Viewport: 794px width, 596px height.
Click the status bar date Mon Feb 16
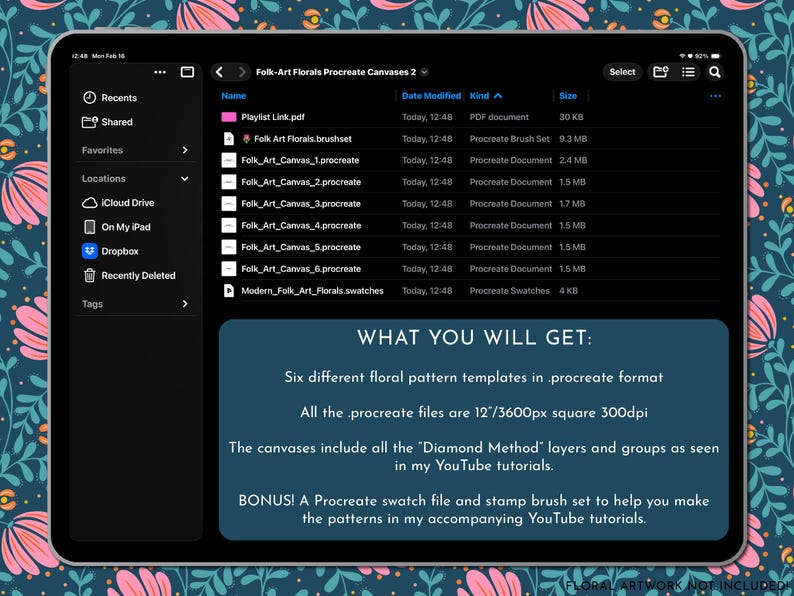click(108, 56)
